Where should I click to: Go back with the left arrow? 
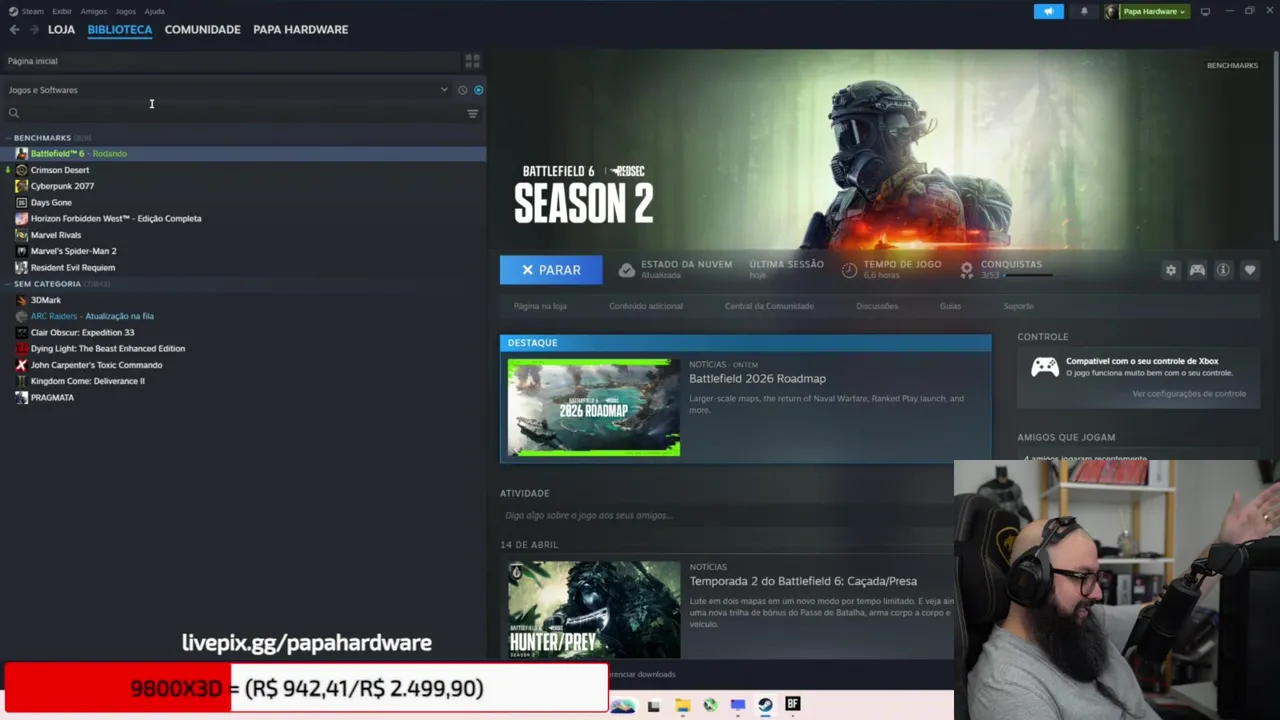point(14,30)
